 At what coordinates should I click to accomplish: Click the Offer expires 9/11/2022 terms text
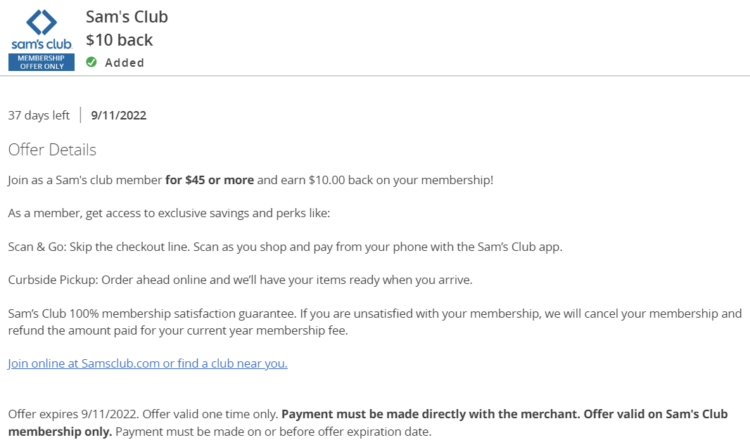pyautogui.click(x=73, y=414)
